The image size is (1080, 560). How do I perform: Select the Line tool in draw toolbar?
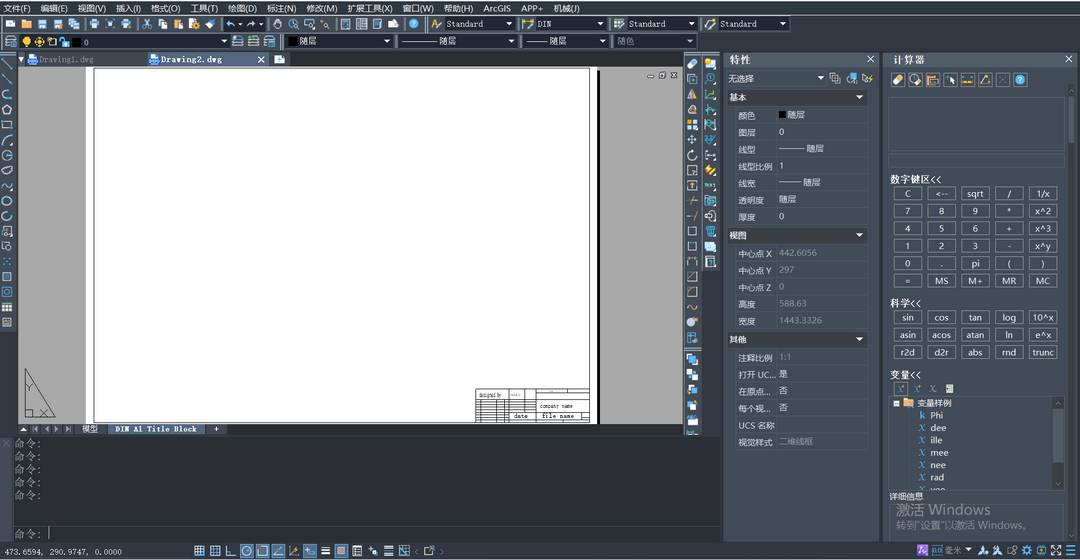(x=7, y=63)
